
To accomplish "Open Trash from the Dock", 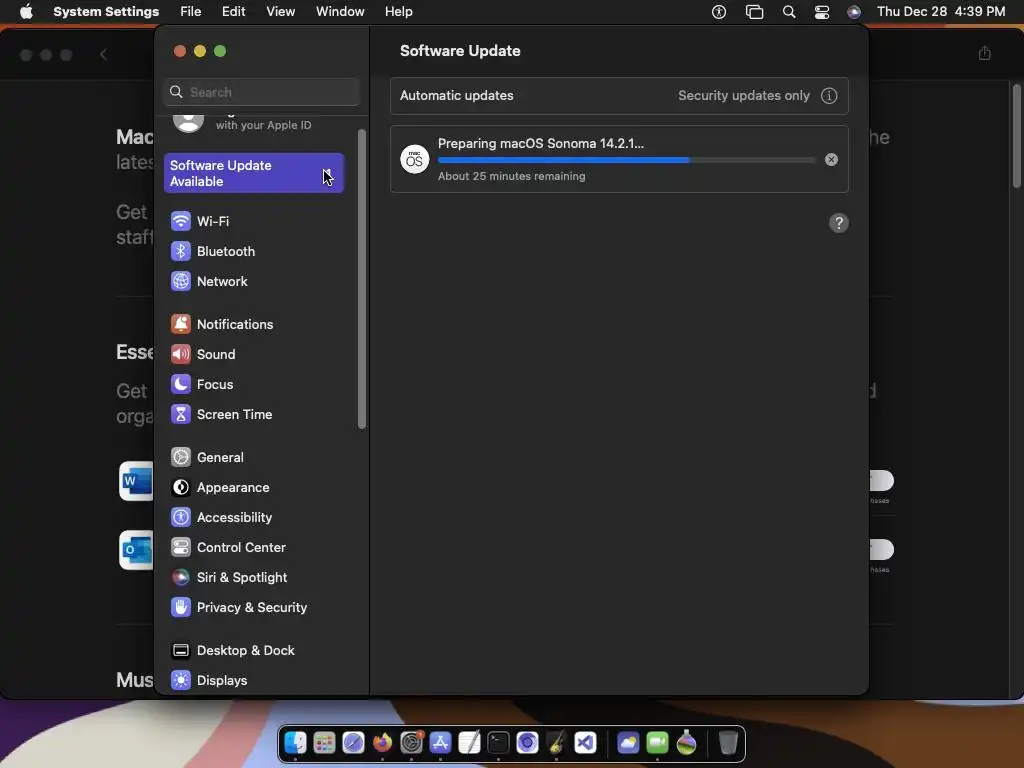I will [728, 743].
